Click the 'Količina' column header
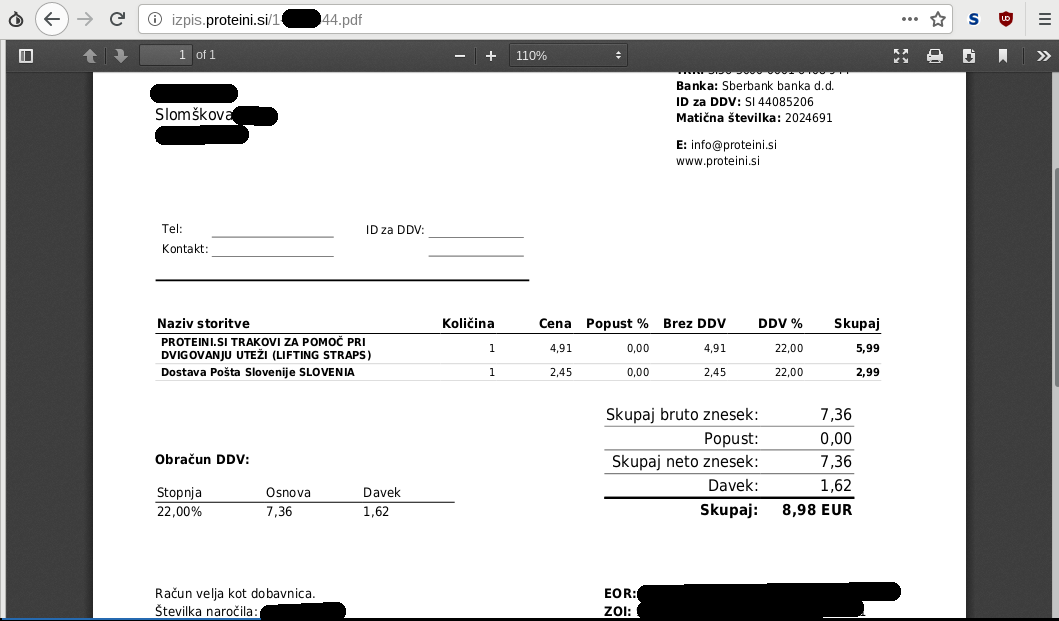 pyautogui.click(x=468, y=323)
